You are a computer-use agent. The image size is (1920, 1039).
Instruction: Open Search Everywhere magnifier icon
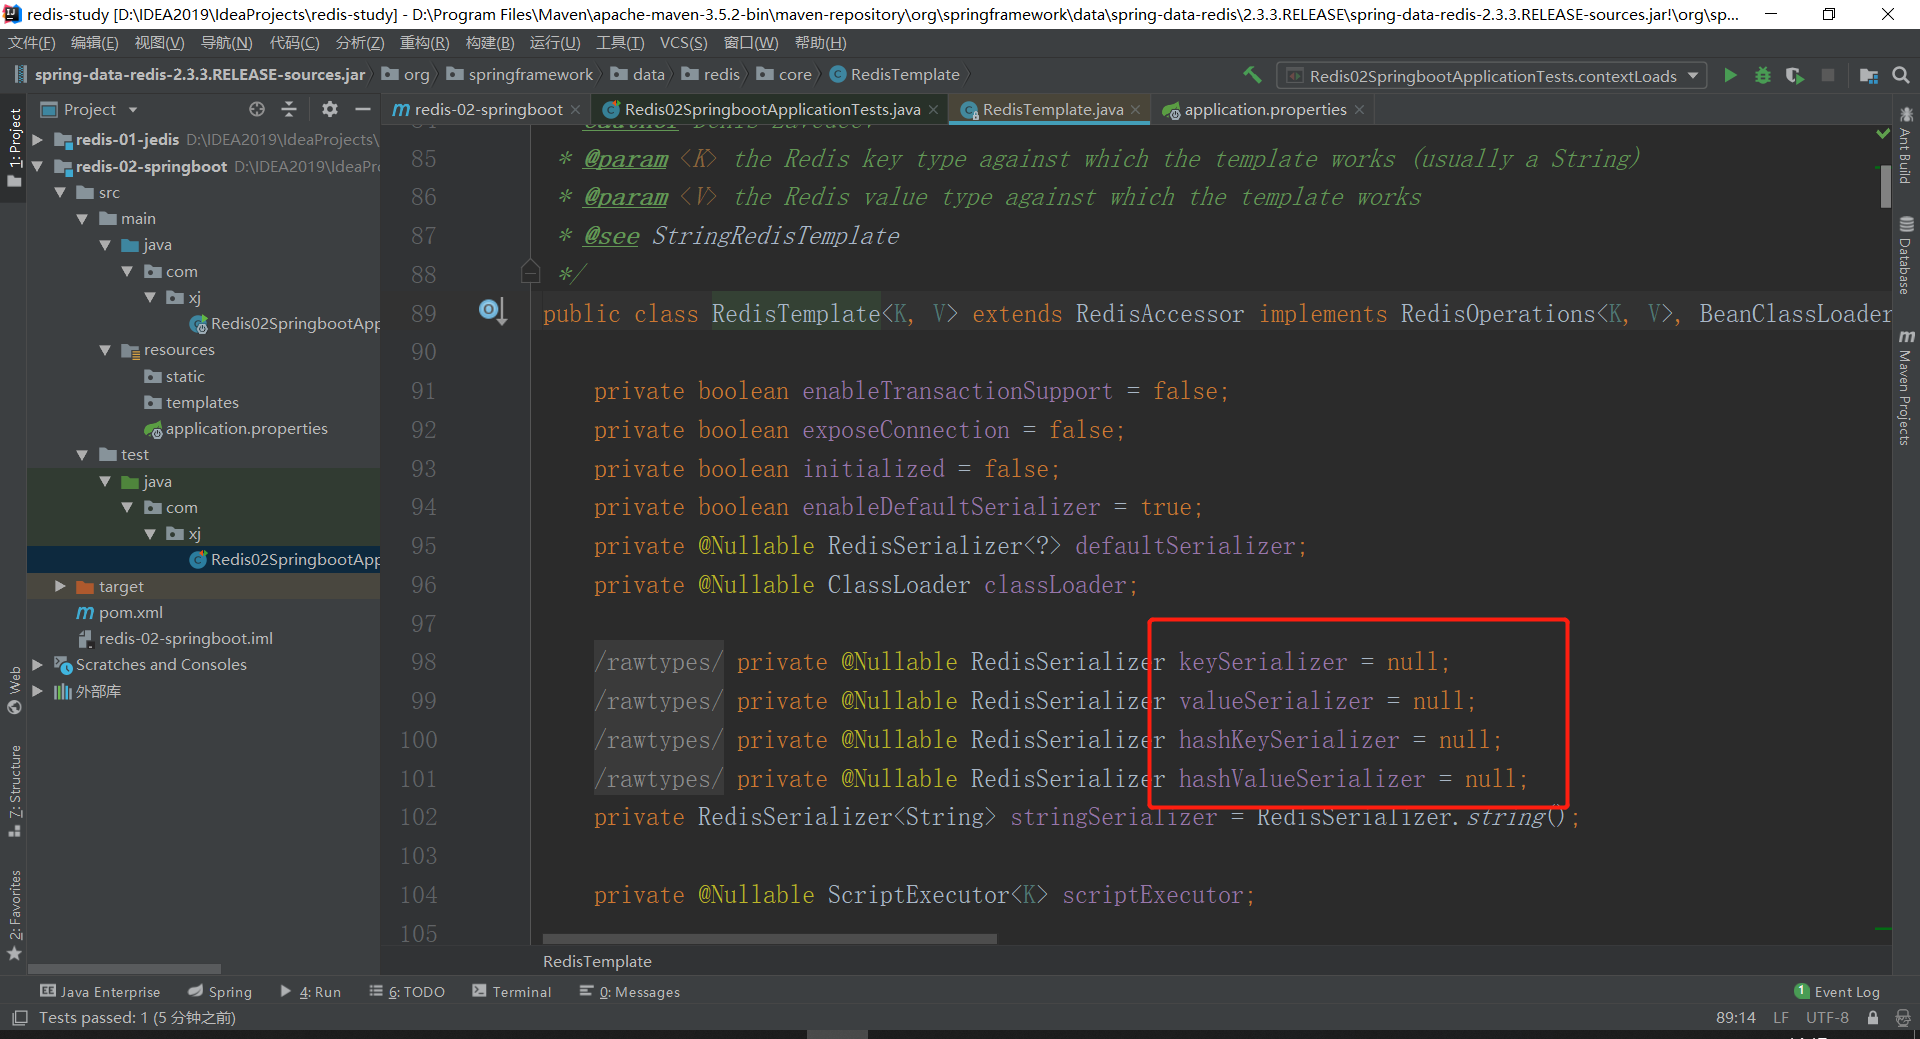point(1901,75)
